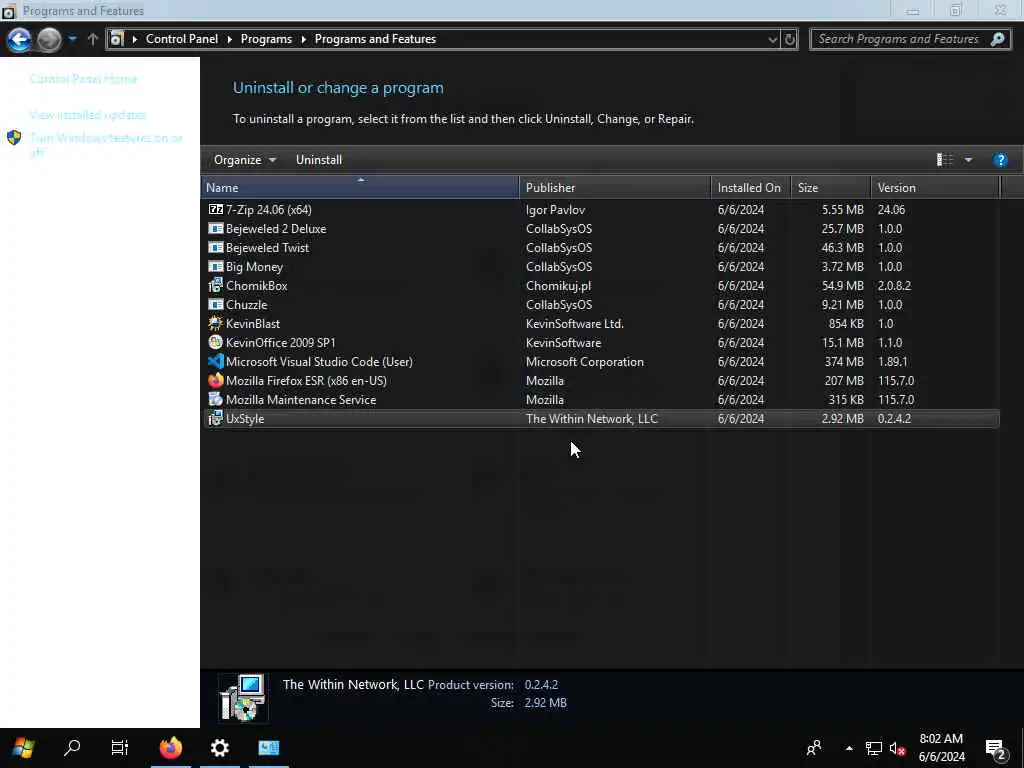Click The Within Network, LLC publisher cell
1024x768 pixels.
coord(592,419)
